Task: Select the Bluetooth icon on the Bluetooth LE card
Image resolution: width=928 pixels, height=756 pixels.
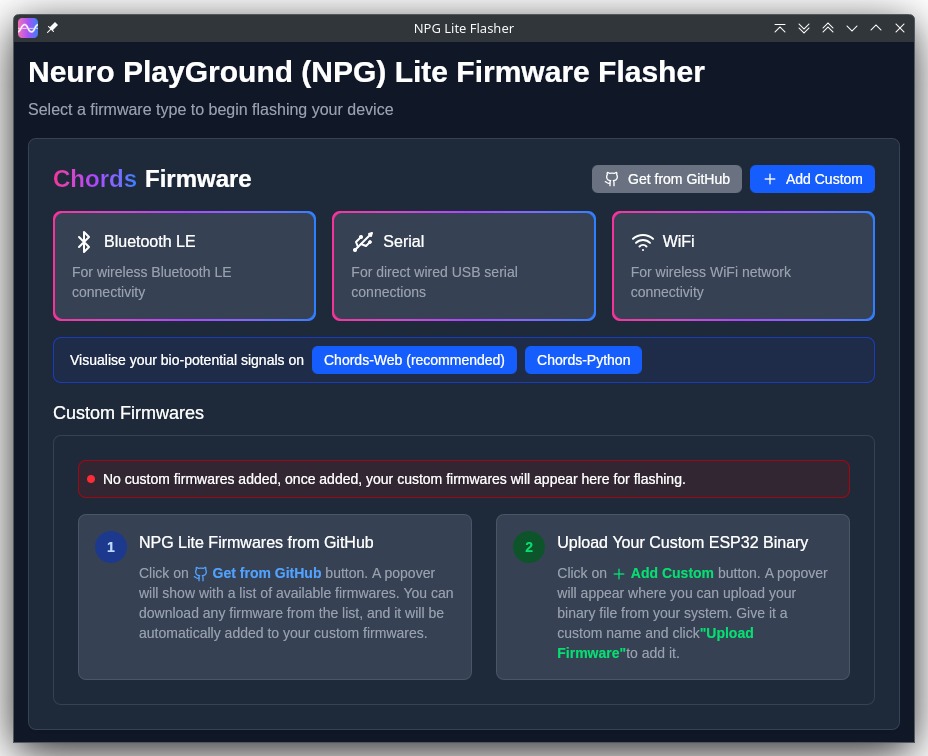Action: pyautogui.click(x=84, y=241)
